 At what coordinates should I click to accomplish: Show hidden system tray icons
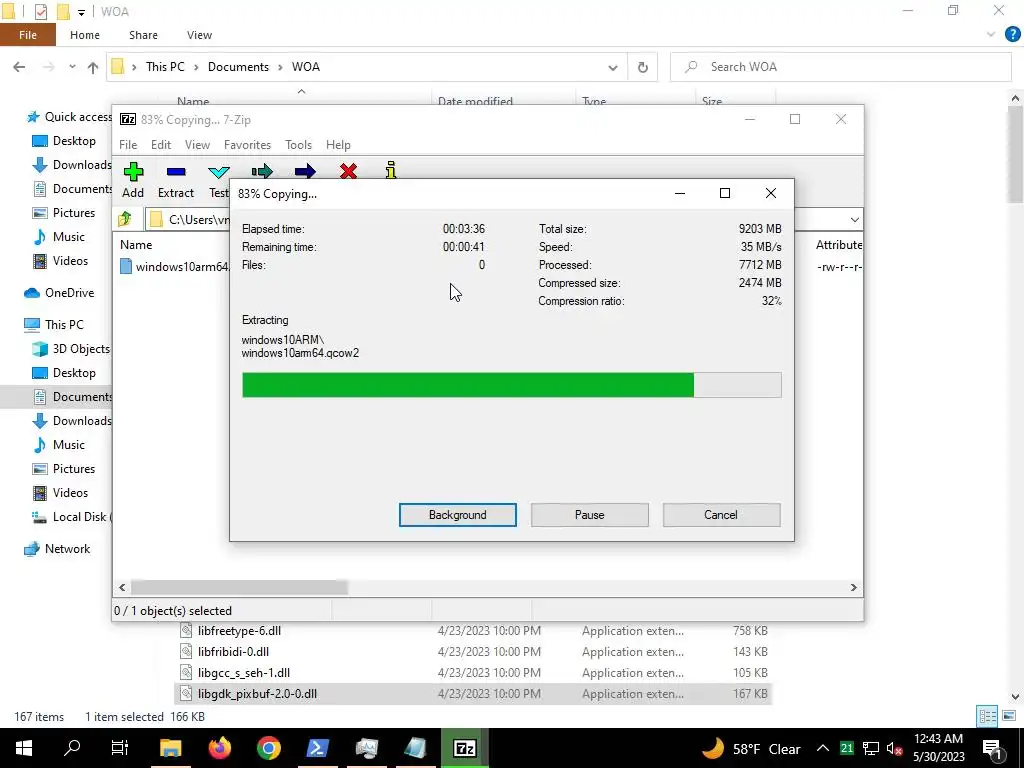[823, 748]
